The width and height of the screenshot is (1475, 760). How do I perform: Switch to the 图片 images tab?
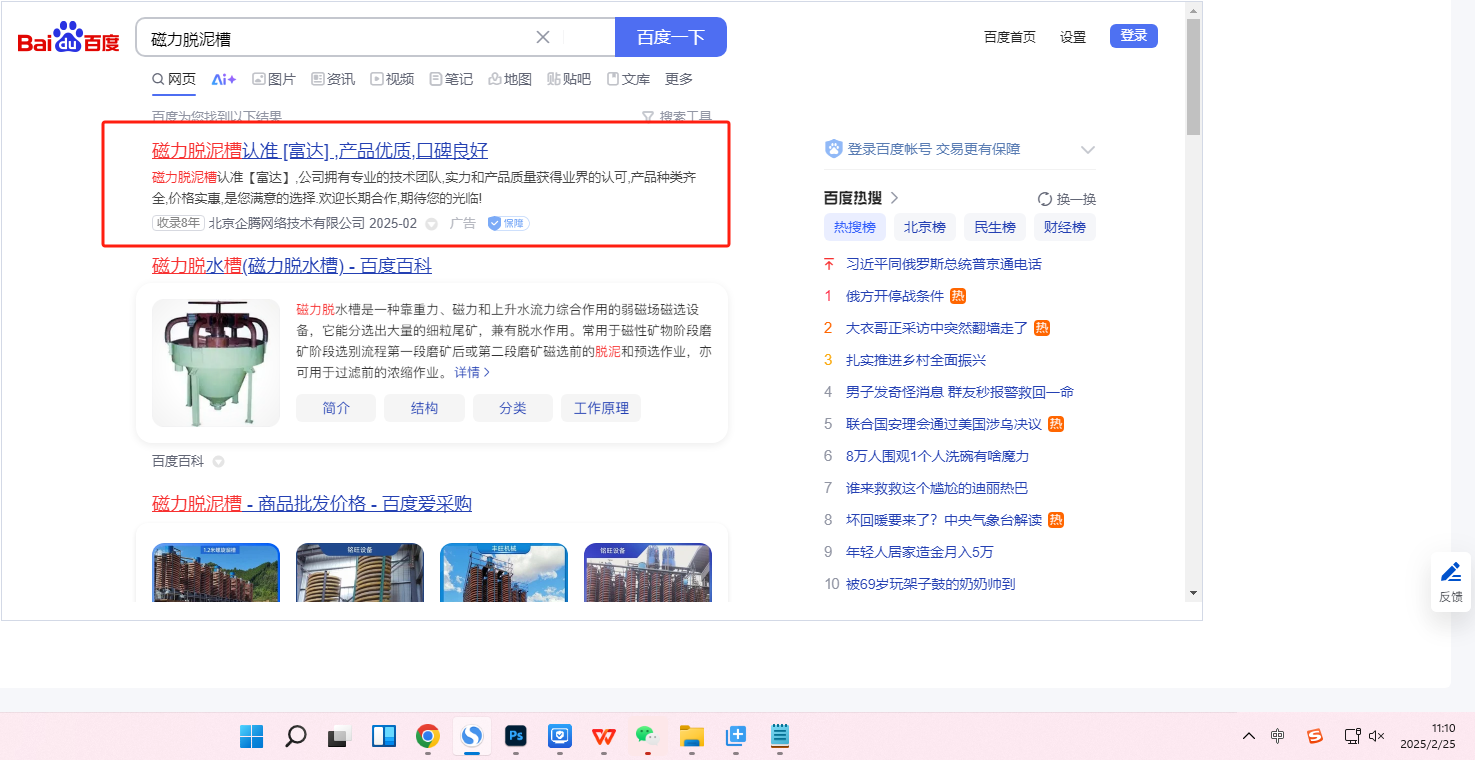click(273, 79)
